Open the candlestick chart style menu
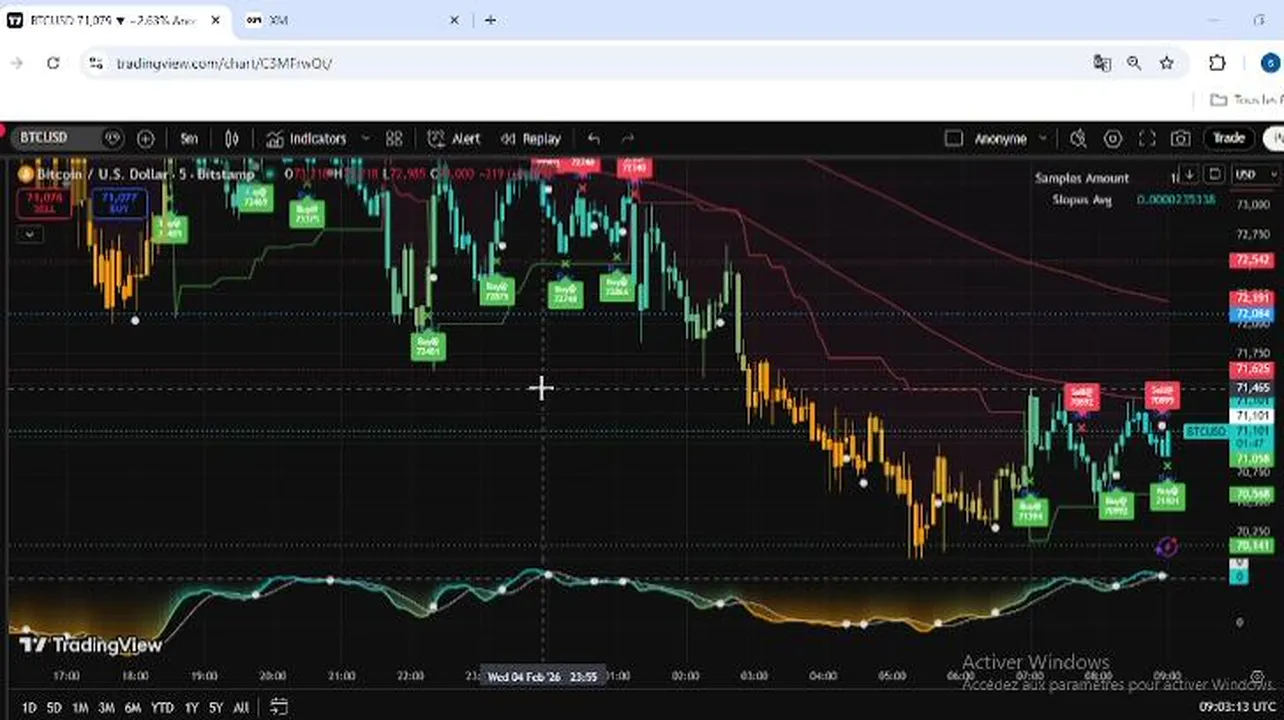Screen dimensions: 1284x720 point(232,139)
